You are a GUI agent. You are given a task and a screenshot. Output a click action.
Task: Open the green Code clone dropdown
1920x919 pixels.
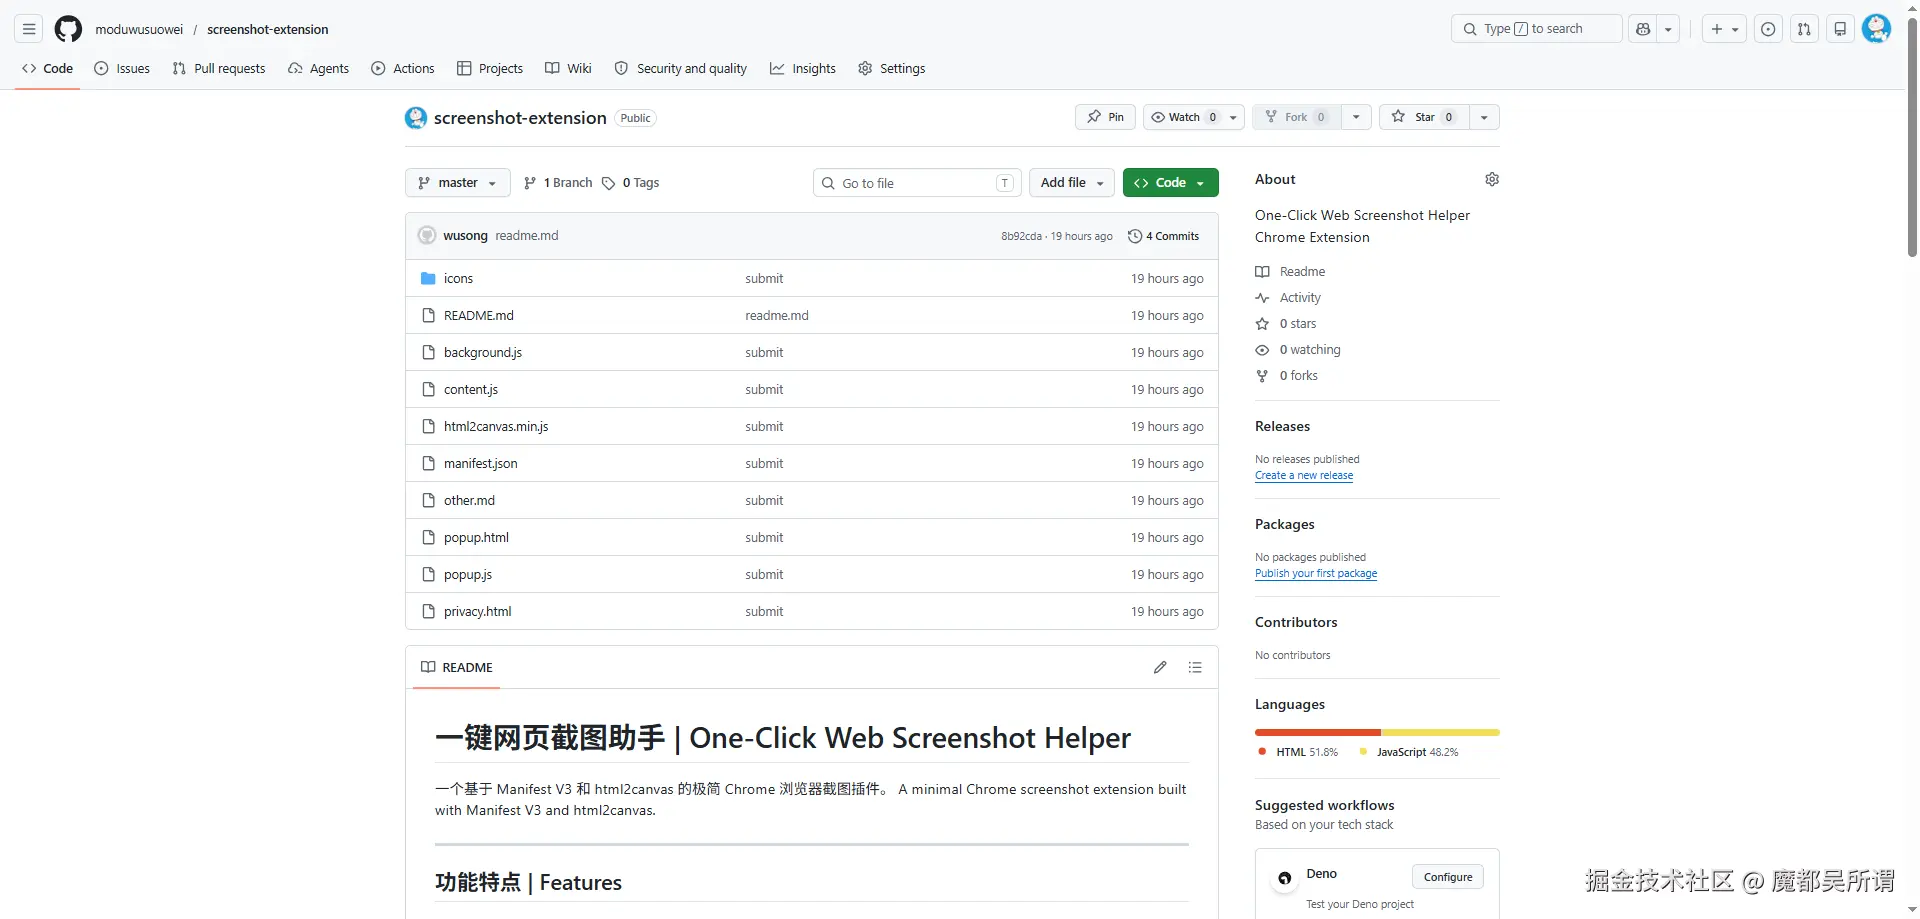(x=1170, y=183)
